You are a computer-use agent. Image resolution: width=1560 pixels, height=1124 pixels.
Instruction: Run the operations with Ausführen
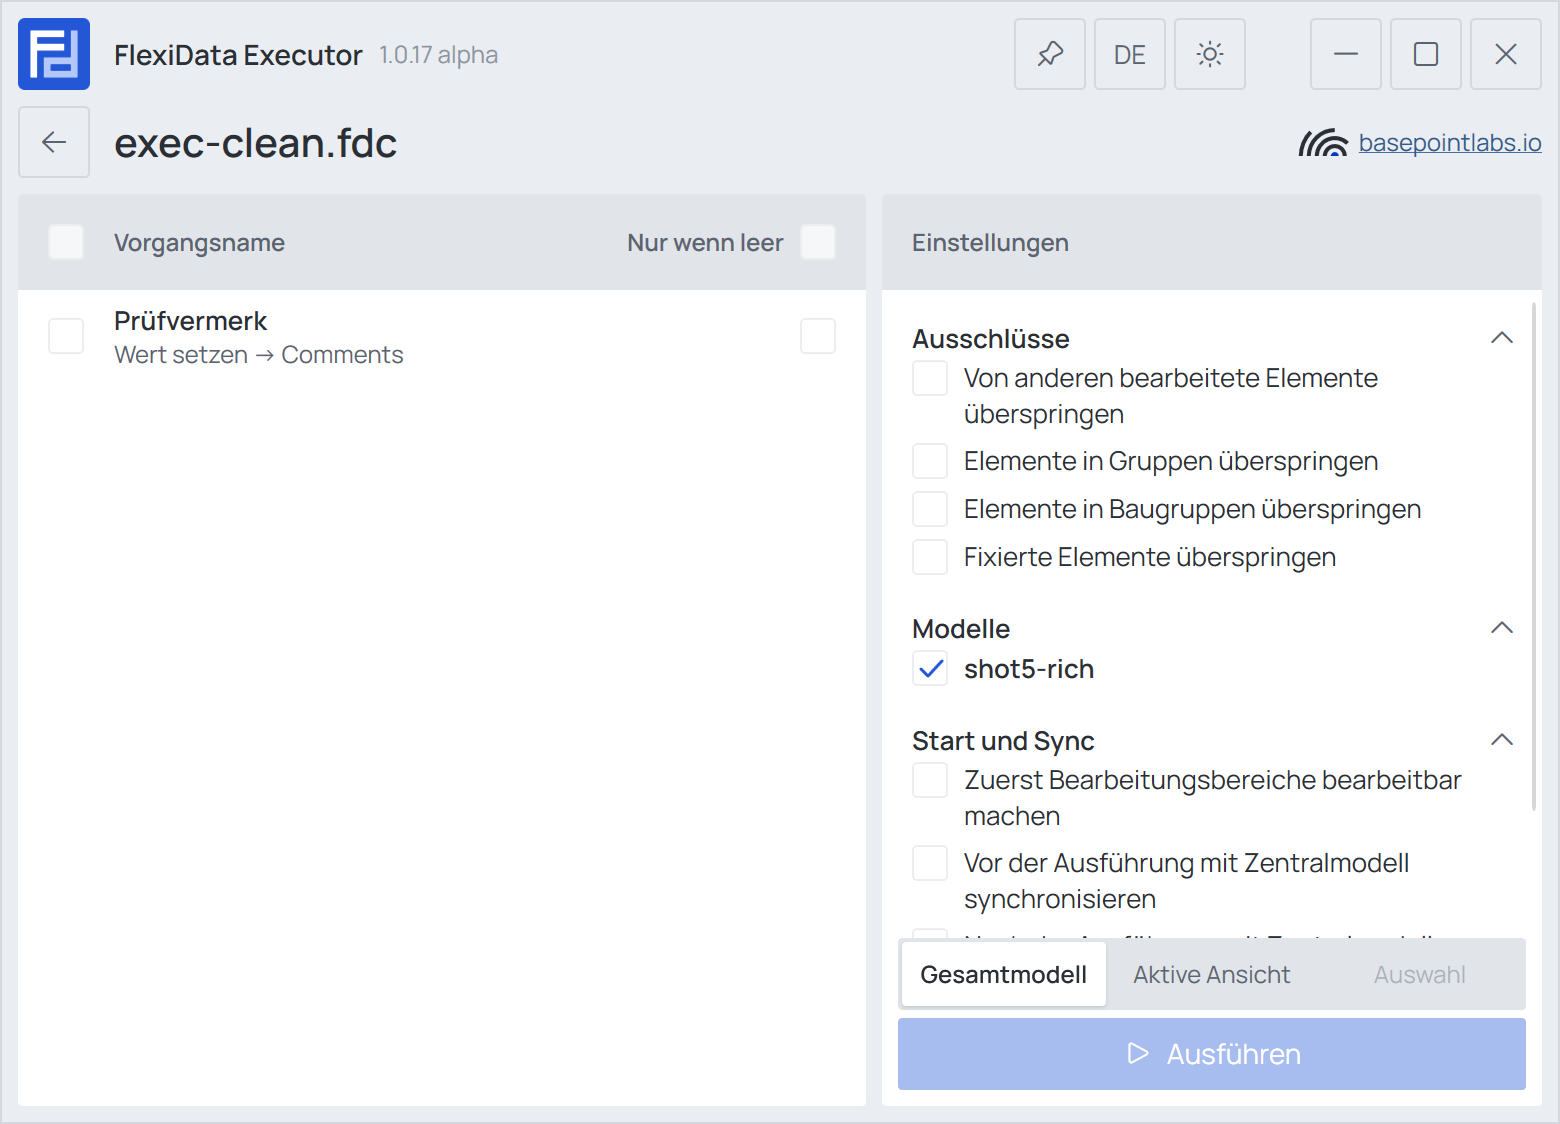1212,1054
